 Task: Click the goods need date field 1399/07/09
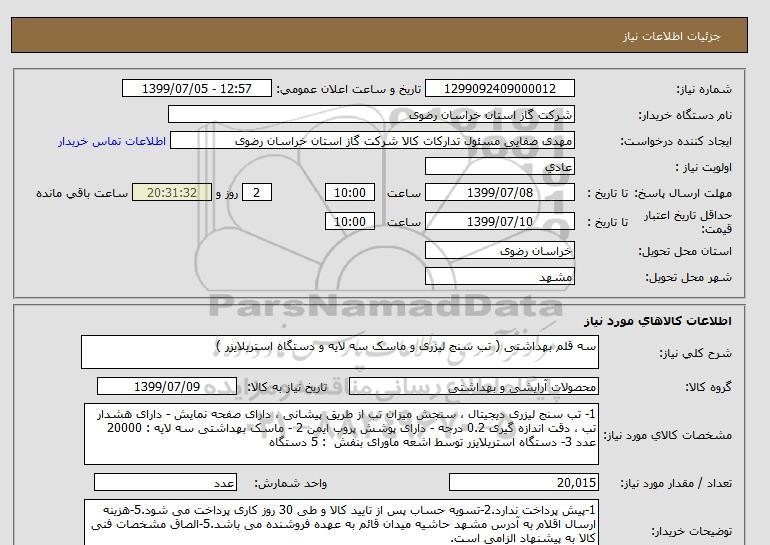point(167,386)
